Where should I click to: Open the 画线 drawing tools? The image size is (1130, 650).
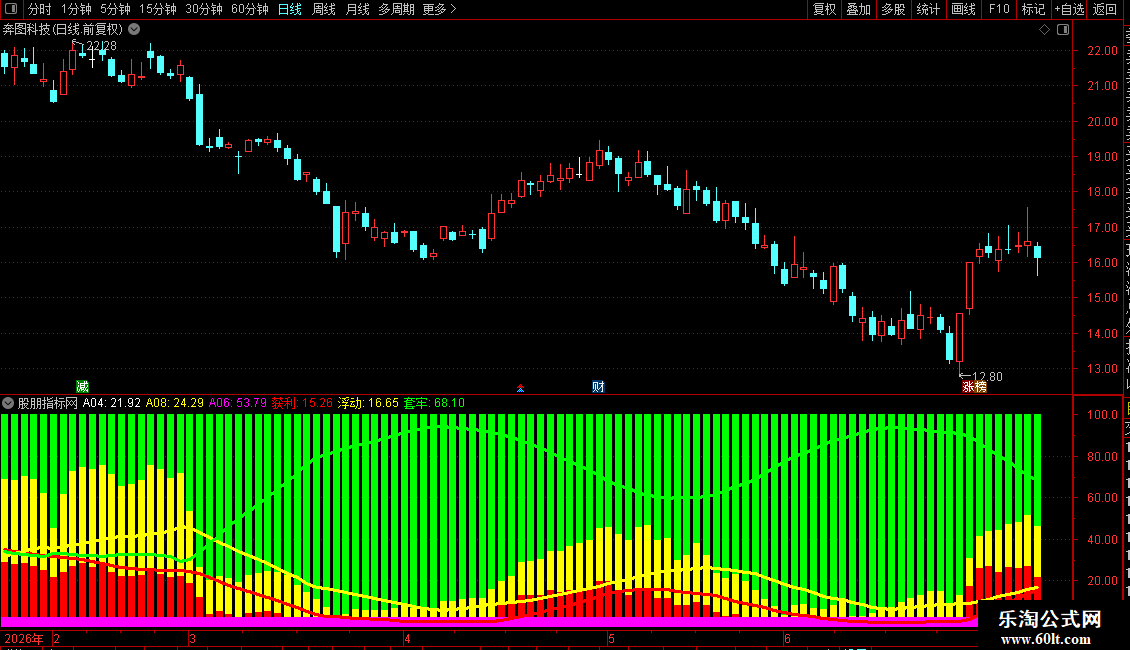click(963, 9)
